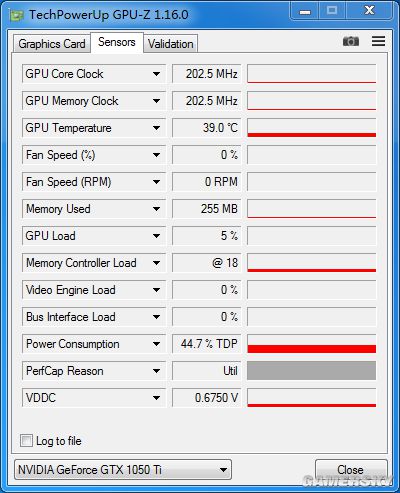
Task: Open the hamburger menu icon
Action: coord(378,41)
